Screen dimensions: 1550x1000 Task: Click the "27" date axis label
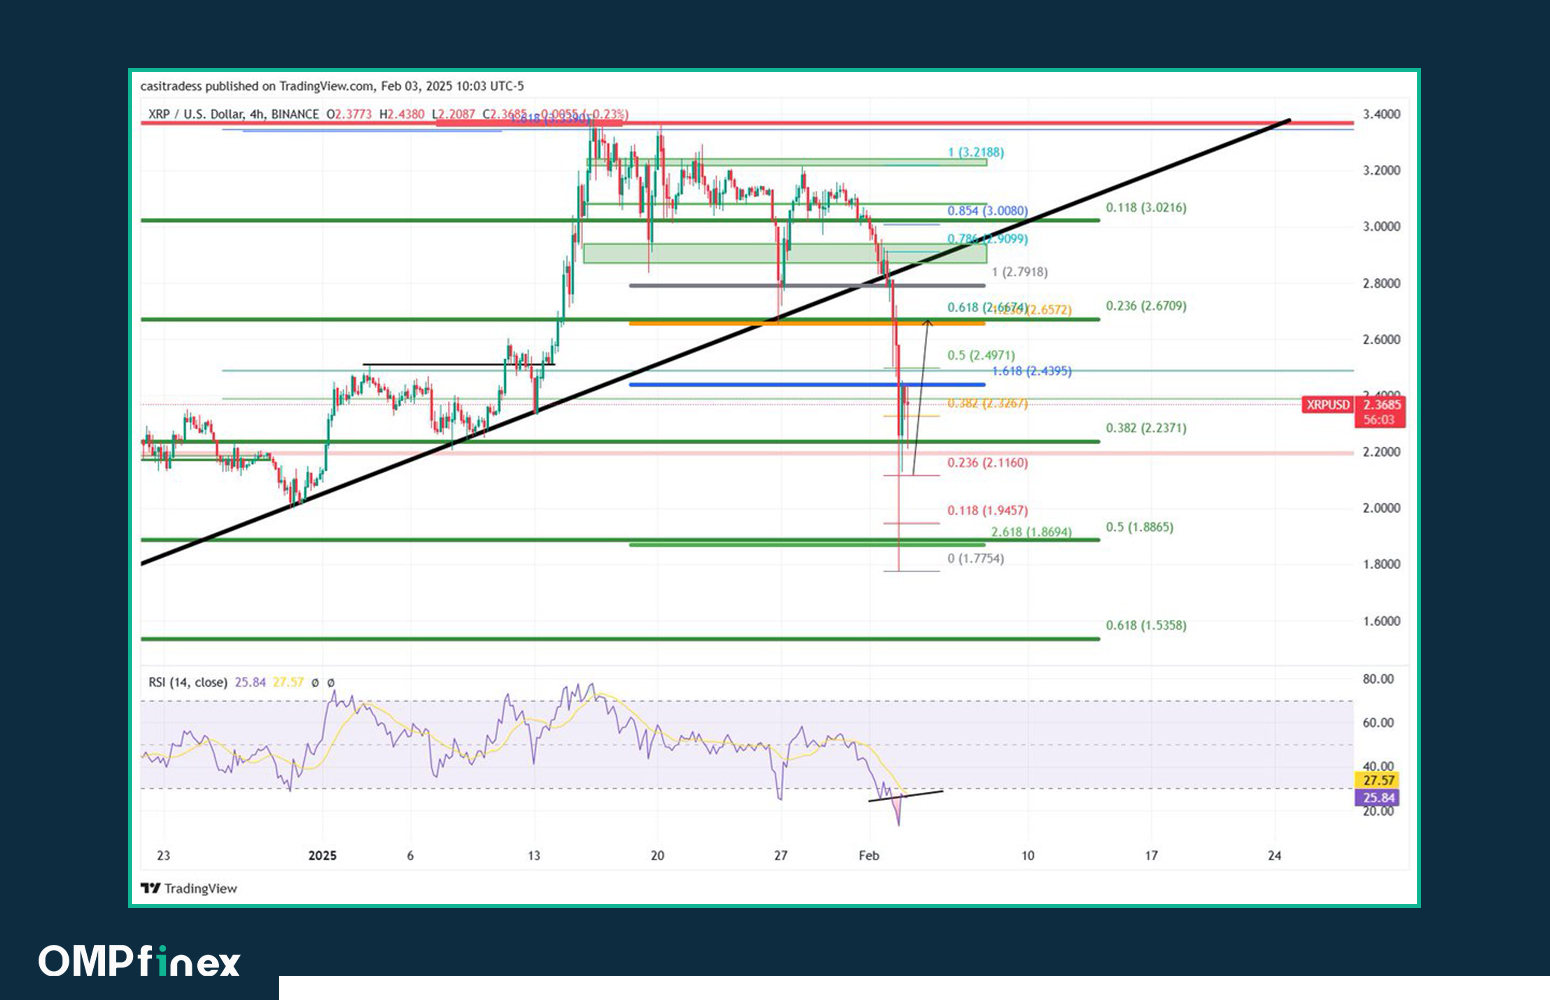[781, 856]
